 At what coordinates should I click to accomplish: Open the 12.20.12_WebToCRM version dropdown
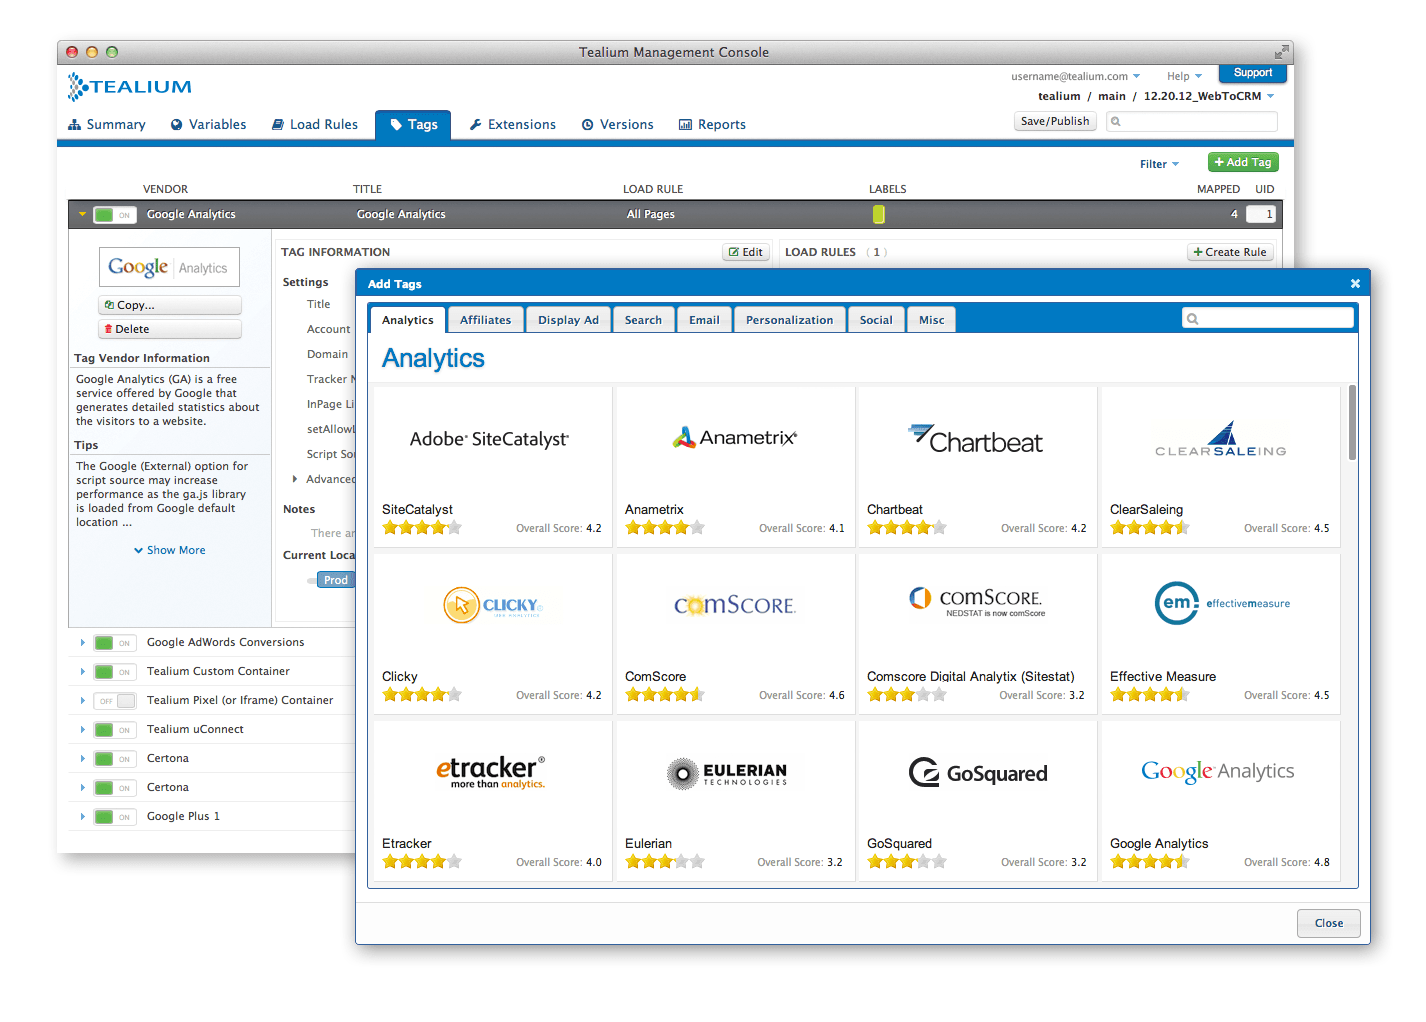tap(1209, 96)
